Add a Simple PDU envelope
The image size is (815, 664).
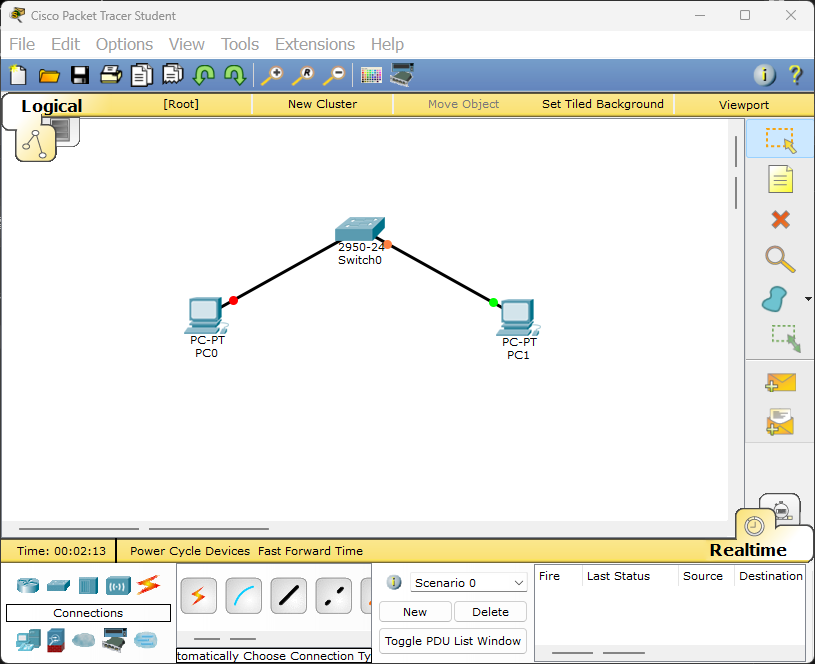point(780,383)
